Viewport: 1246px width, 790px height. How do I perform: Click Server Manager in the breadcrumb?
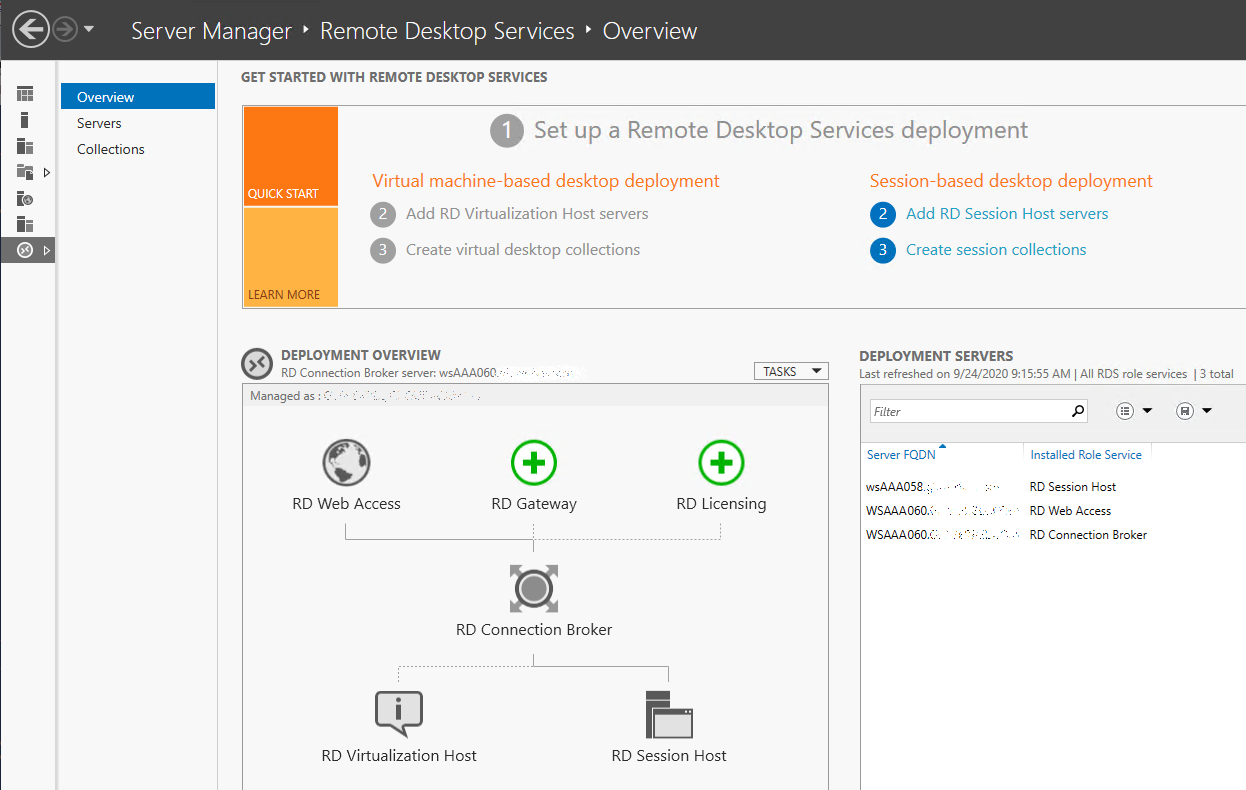(x=211, y=31)
